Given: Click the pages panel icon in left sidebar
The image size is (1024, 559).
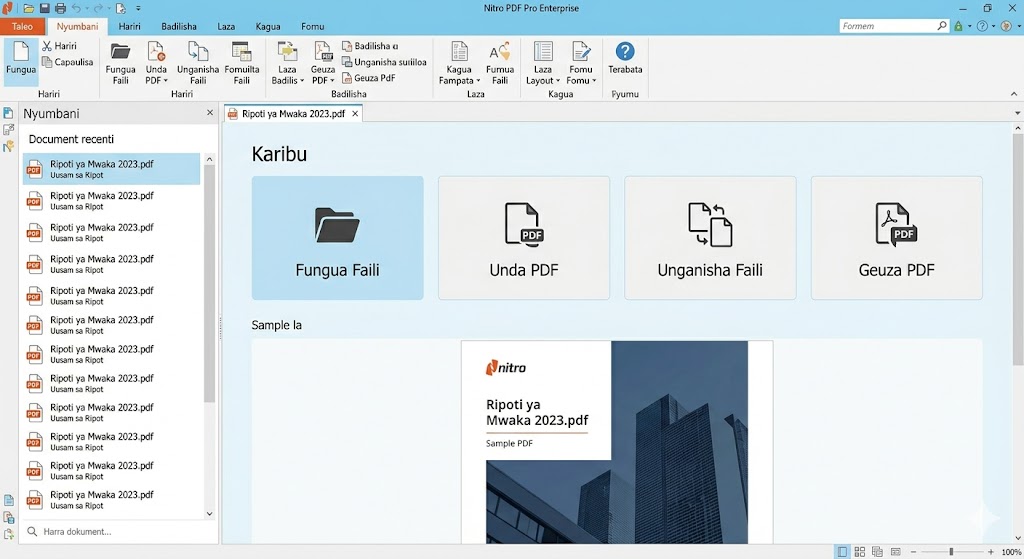Looking at the screenshot, I should click(x=8, y=113).
